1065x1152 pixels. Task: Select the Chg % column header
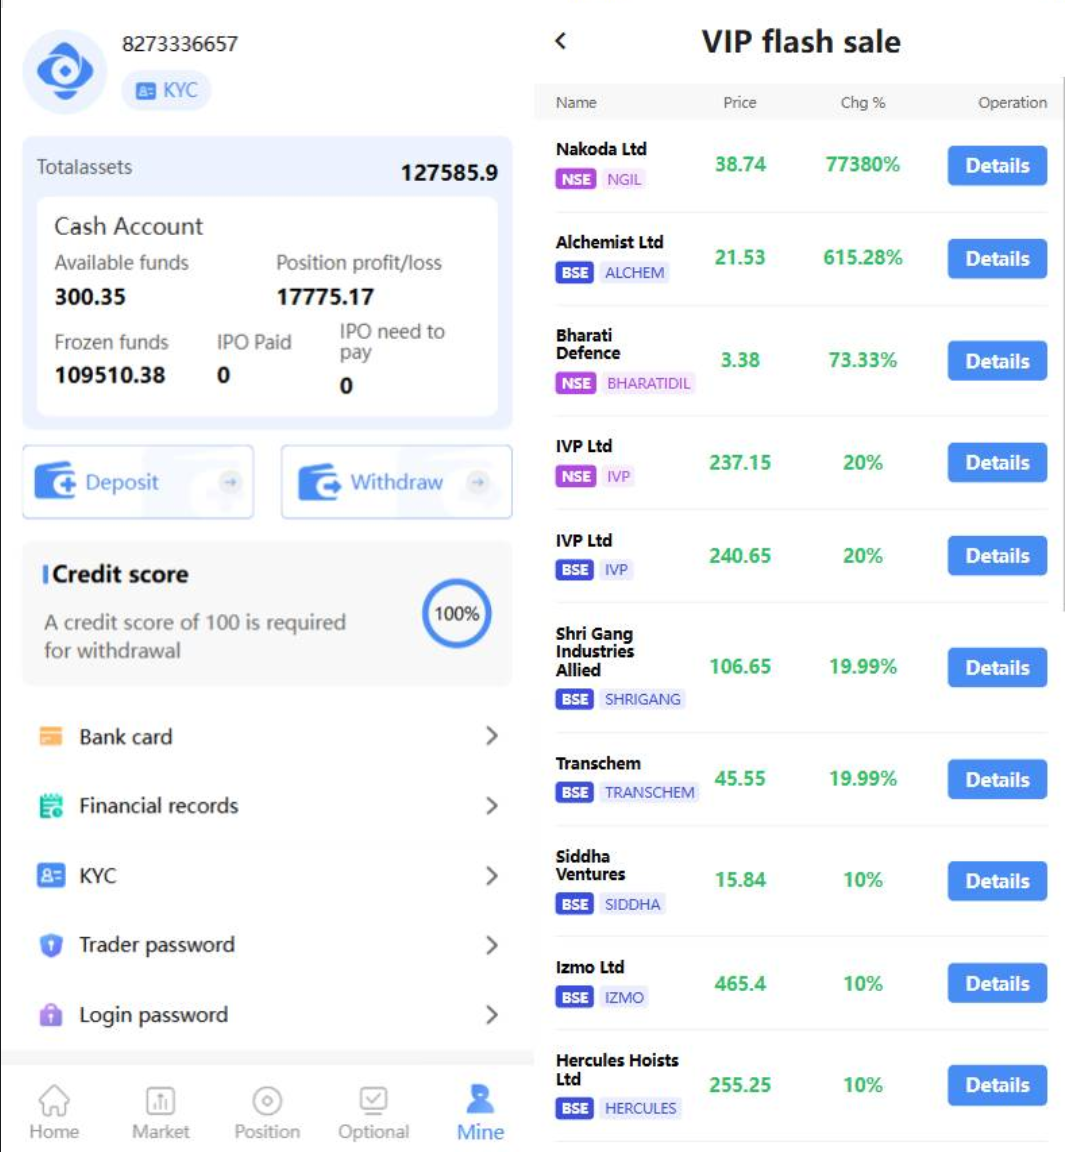(862, 102)
